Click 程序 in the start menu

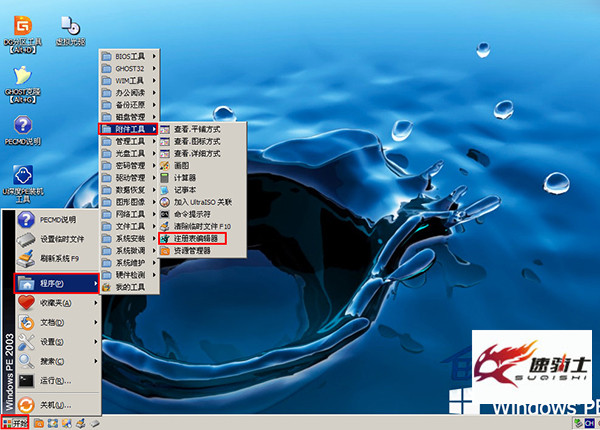[55, 284]
